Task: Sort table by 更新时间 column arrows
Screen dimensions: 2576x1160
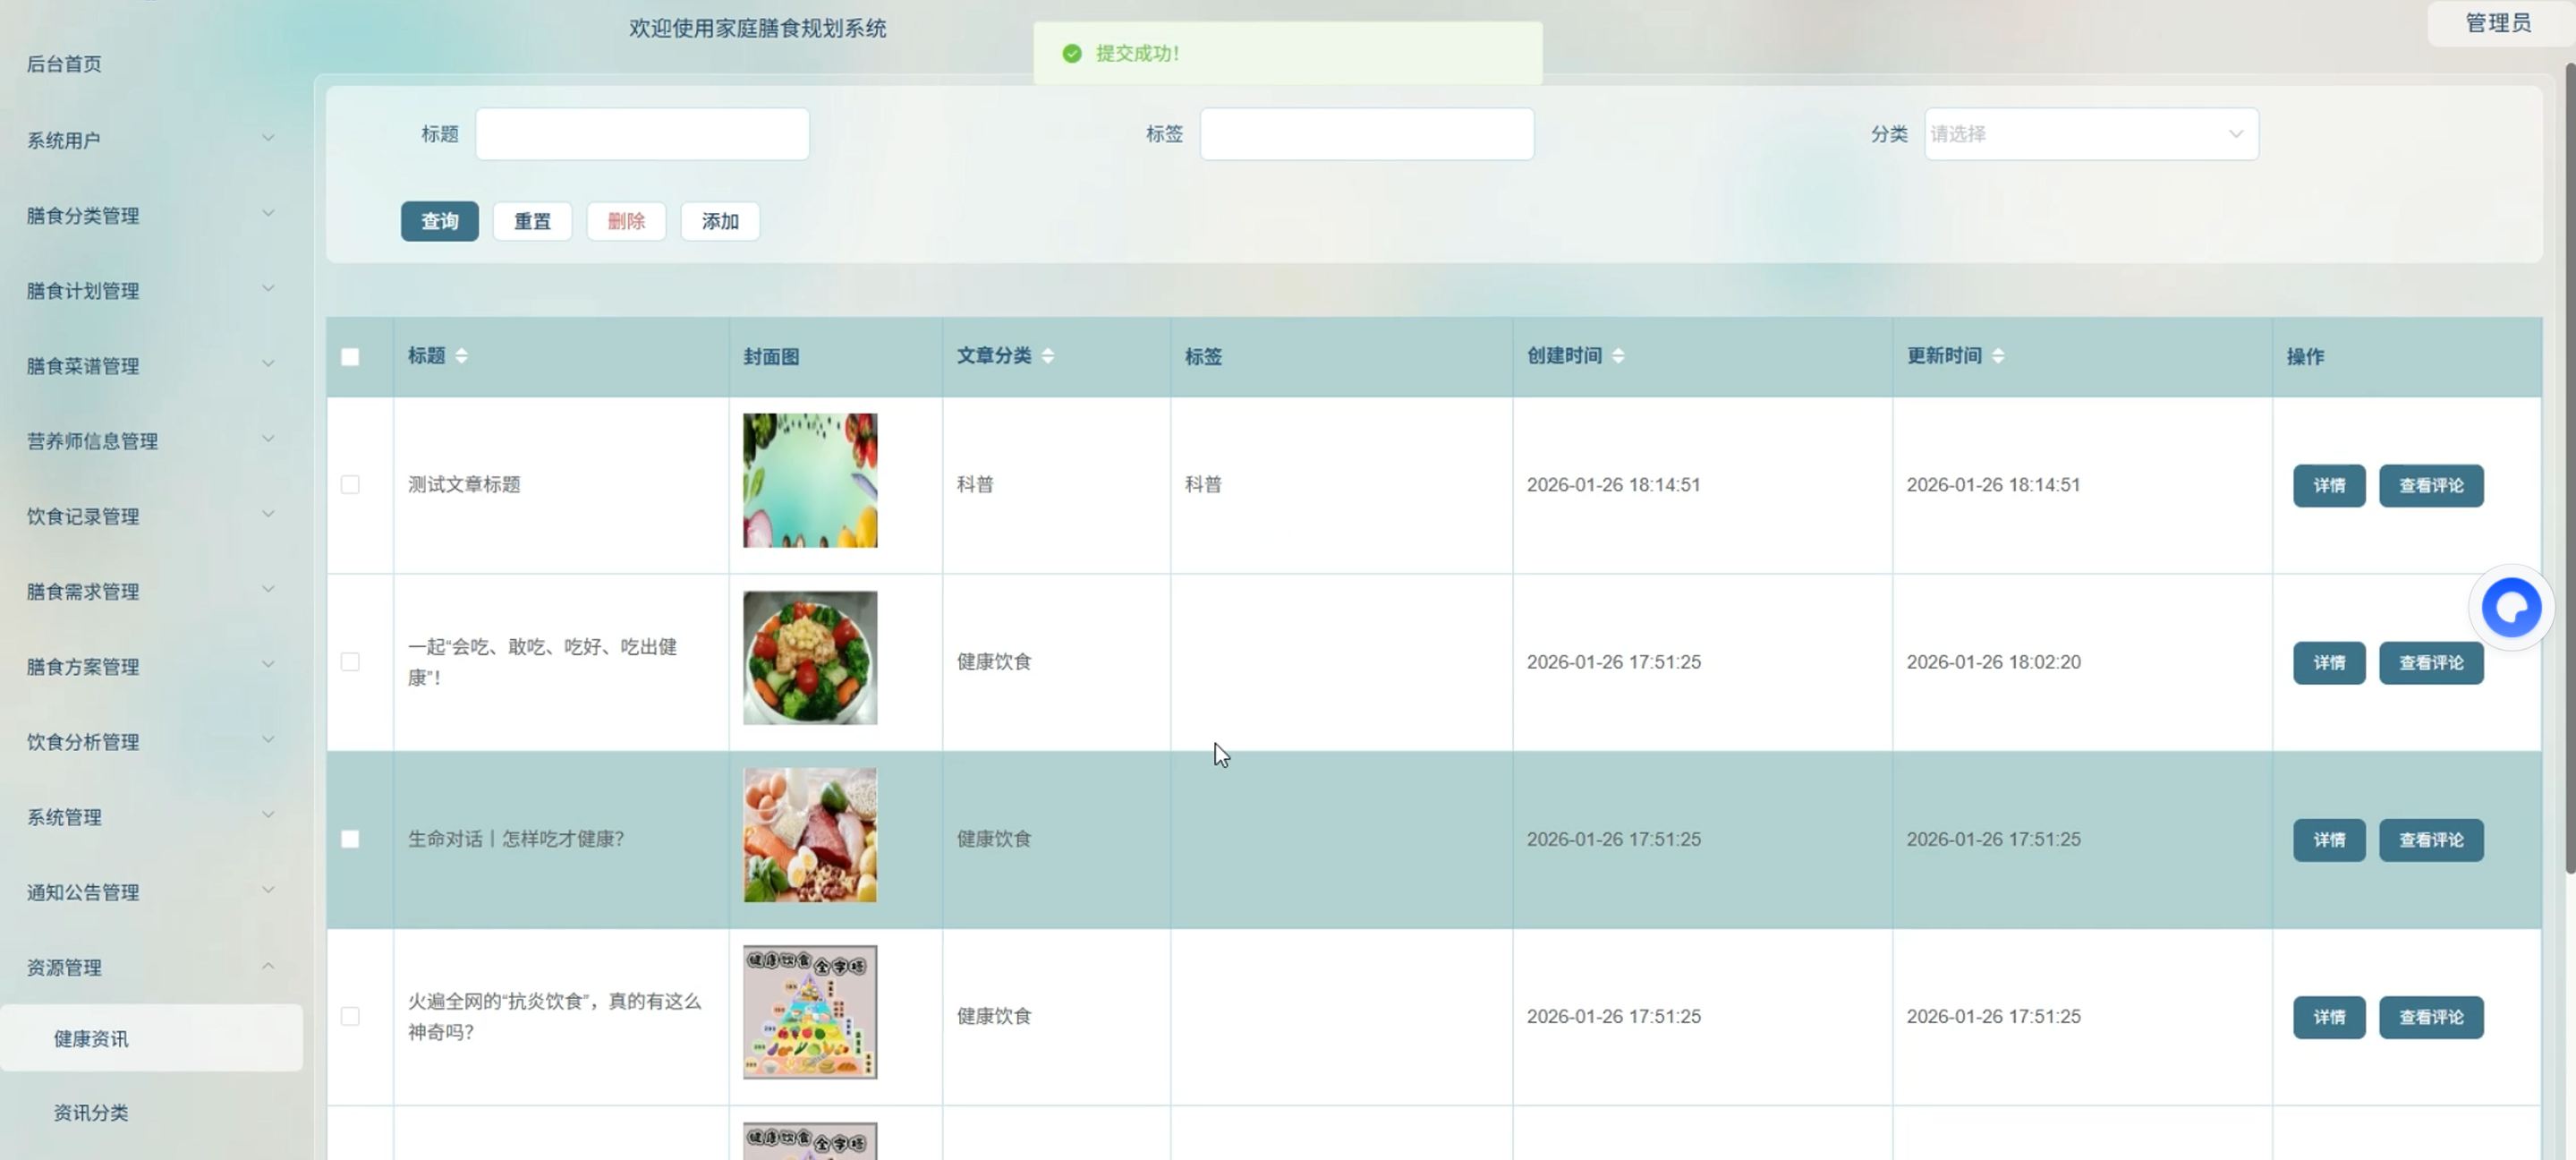Action: (1998, 356)
